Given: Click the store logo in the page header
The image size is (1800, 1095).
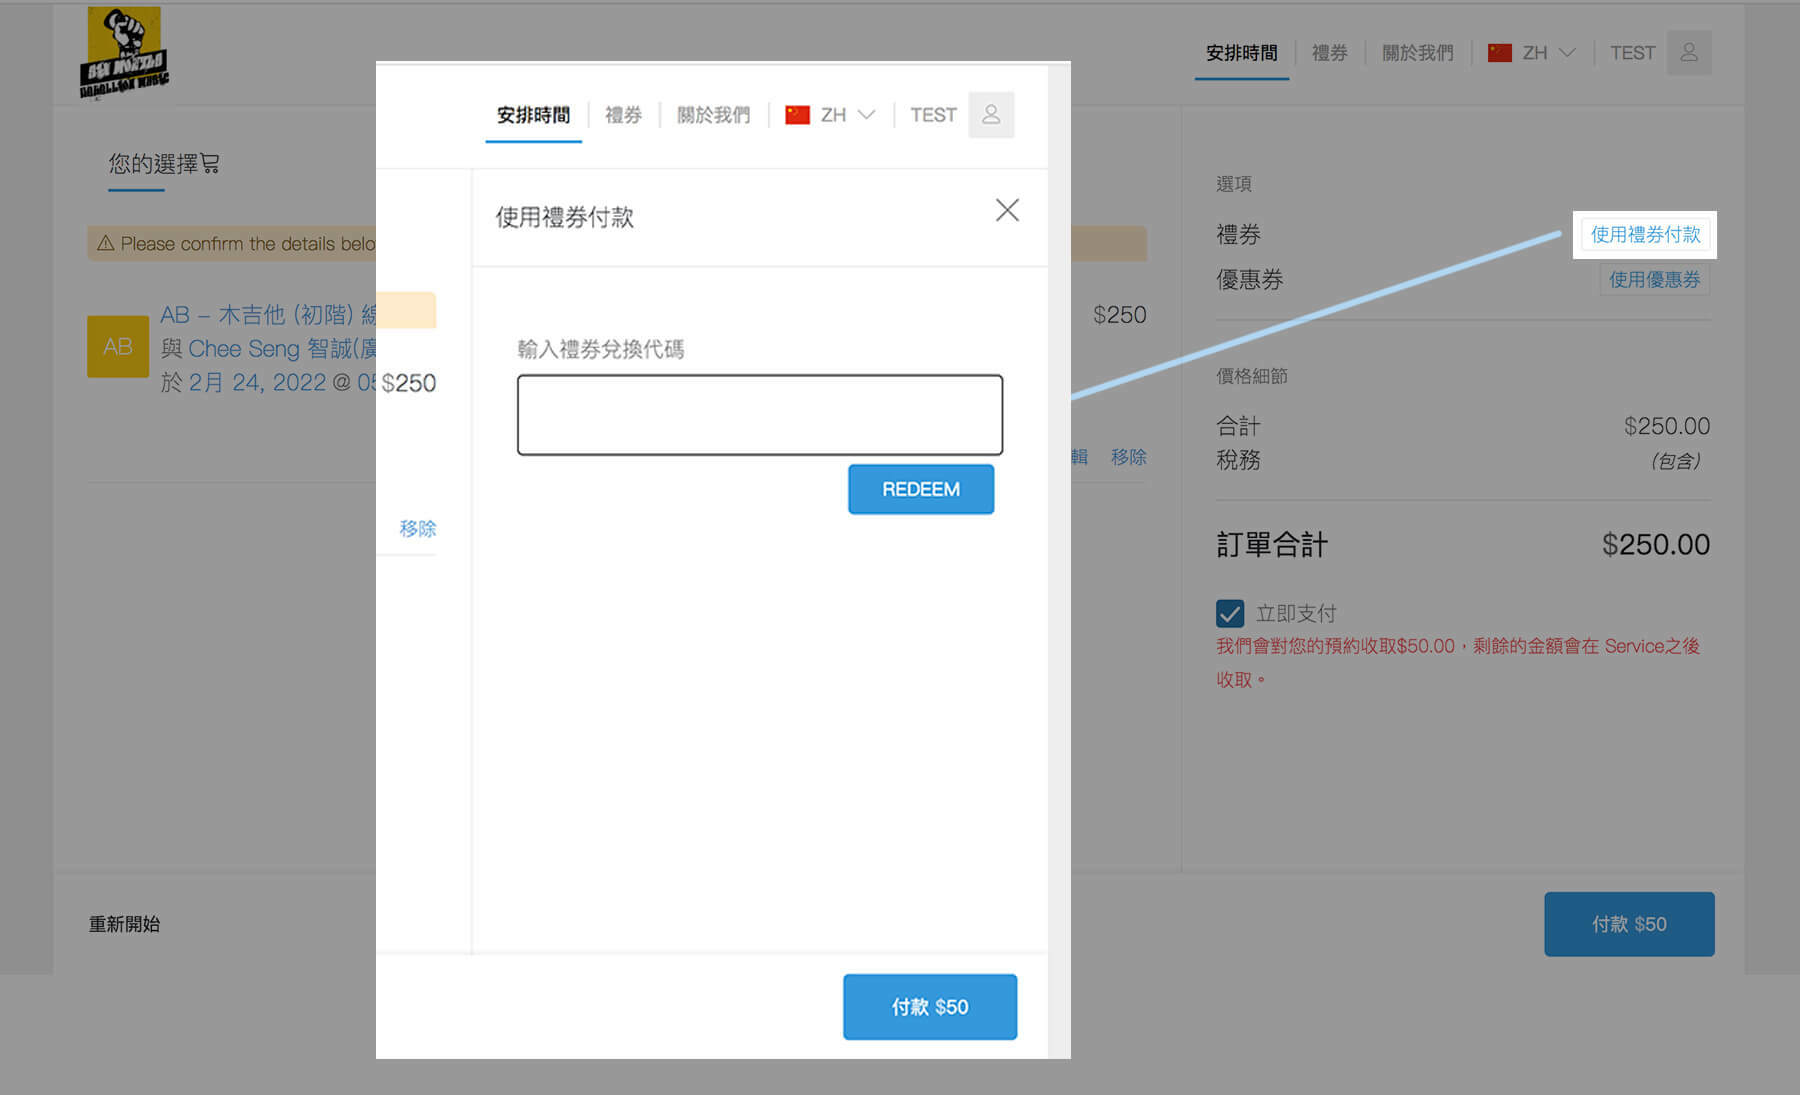Looking at the screenshot, I should pos(124,54).
